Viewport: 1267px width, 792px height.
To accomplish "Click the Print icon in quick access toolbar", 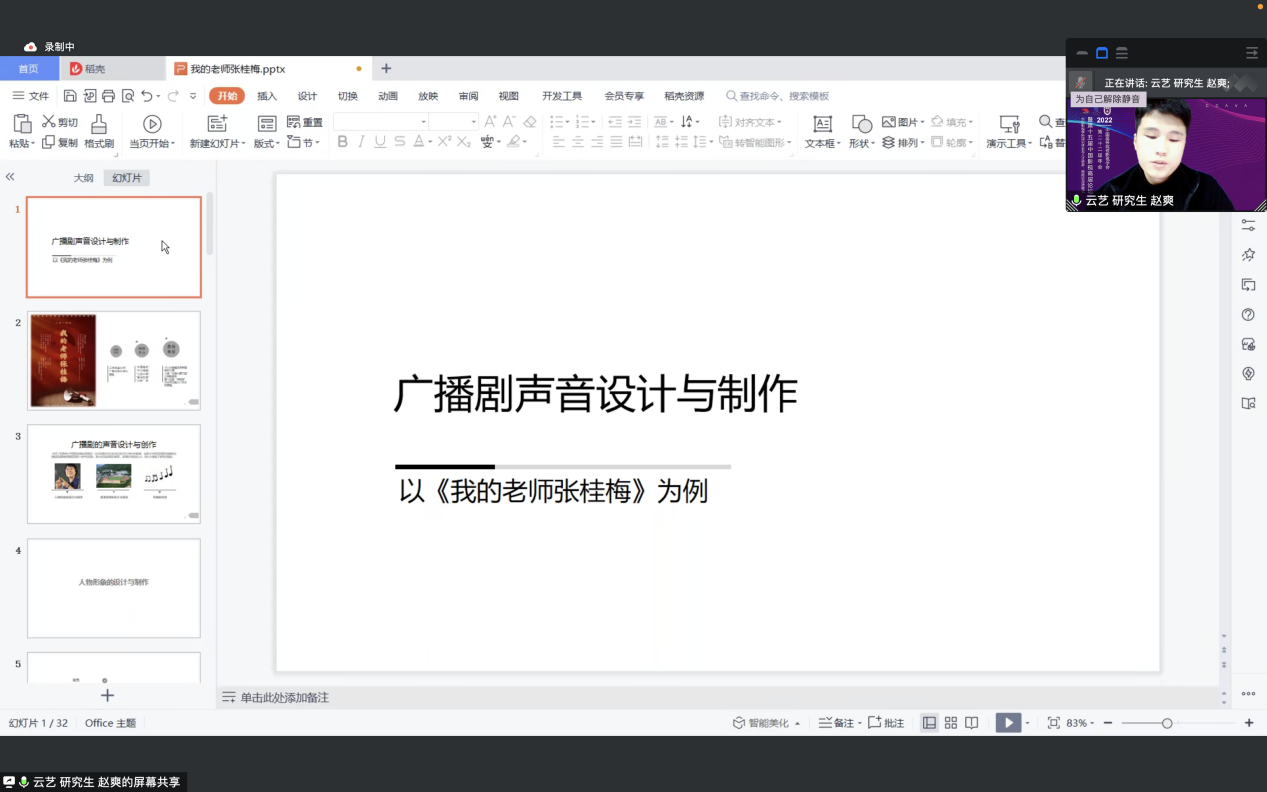I will pos(108,96).
